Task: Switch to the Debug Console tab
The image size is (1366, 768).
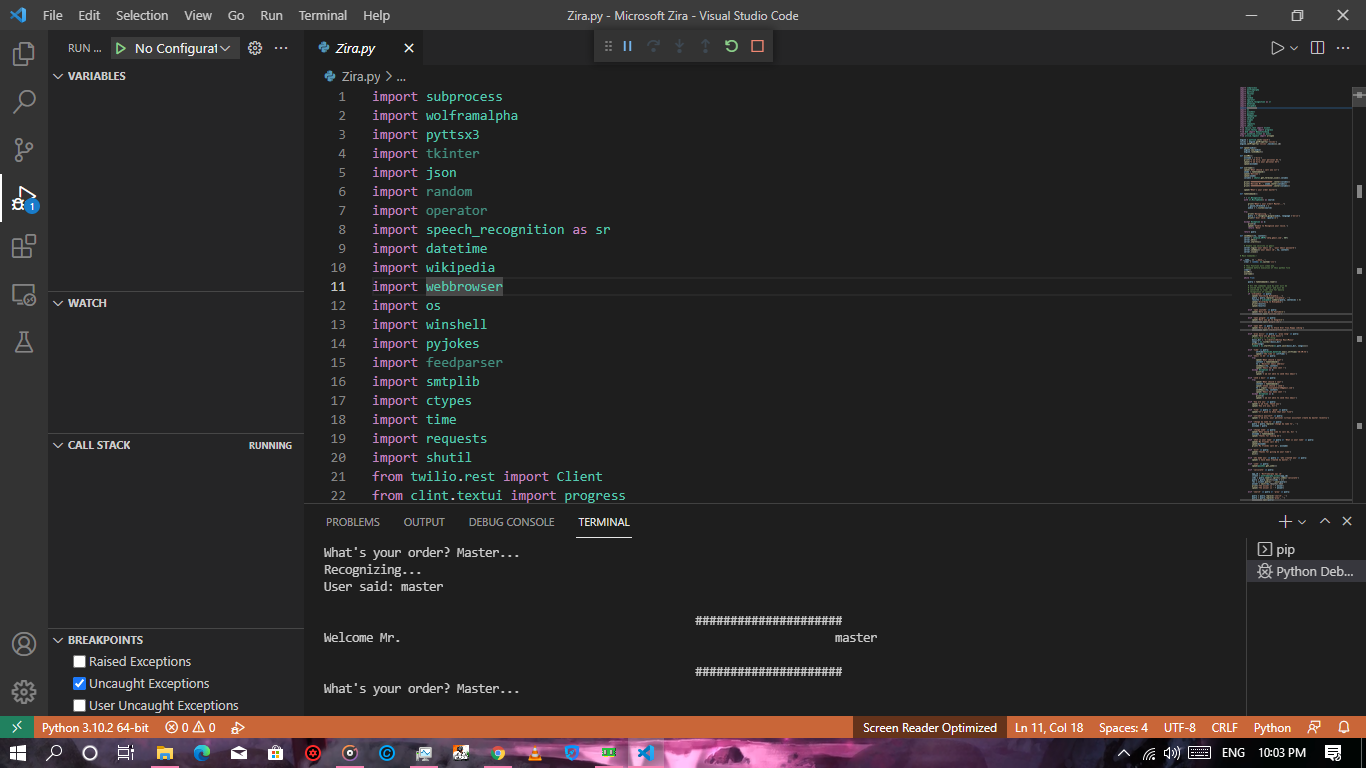Action: (511, 522)
